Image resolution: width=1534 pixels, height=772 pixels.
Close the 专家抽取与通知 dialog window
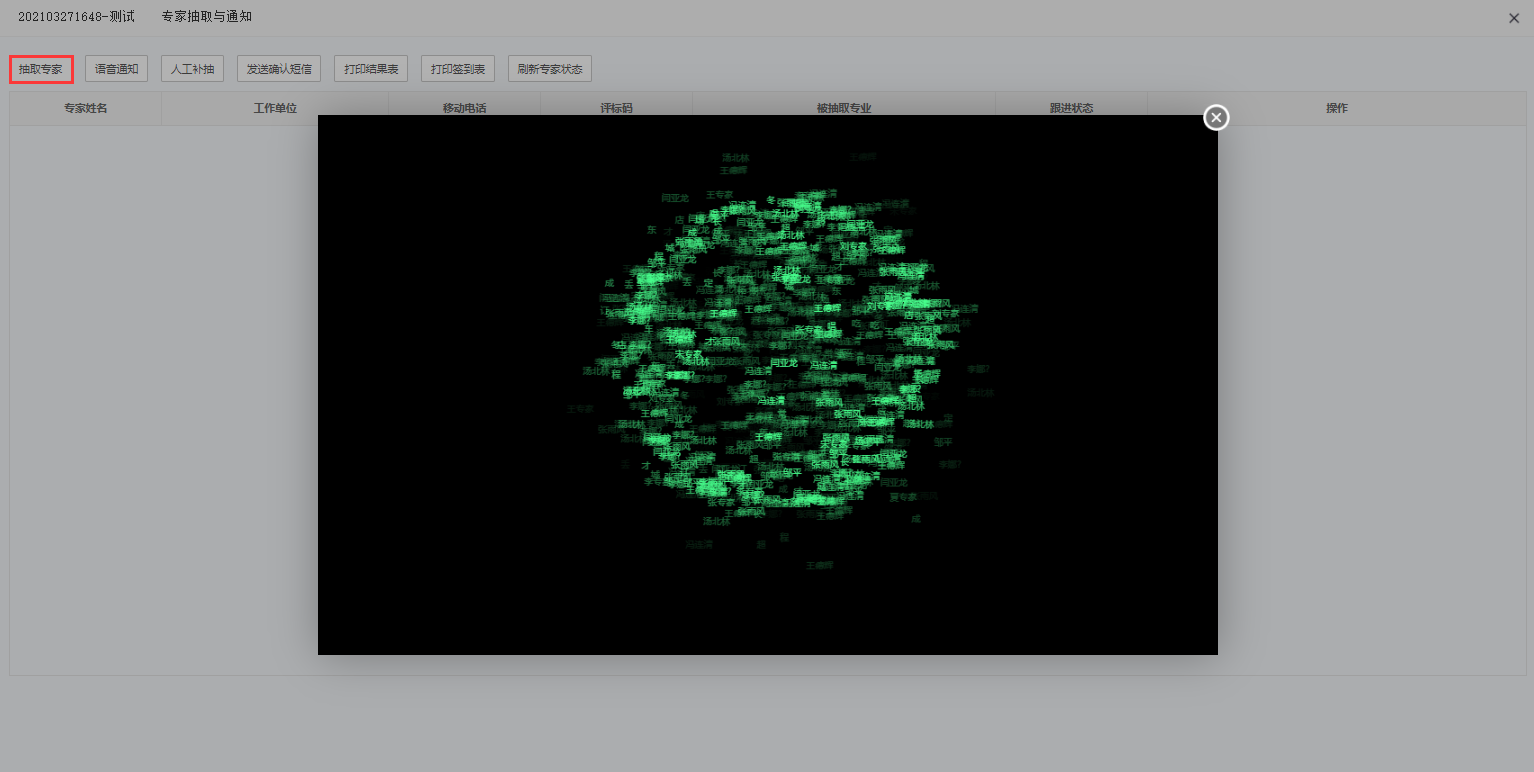coord(1514,18)
